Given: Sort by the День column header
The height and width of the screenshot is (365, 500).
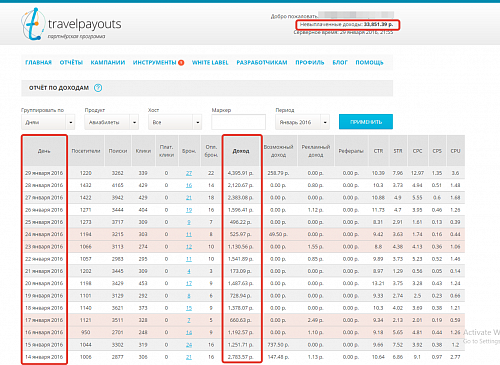Looking at the screenshot, I should pyautogui.click(x=44, y=151).
